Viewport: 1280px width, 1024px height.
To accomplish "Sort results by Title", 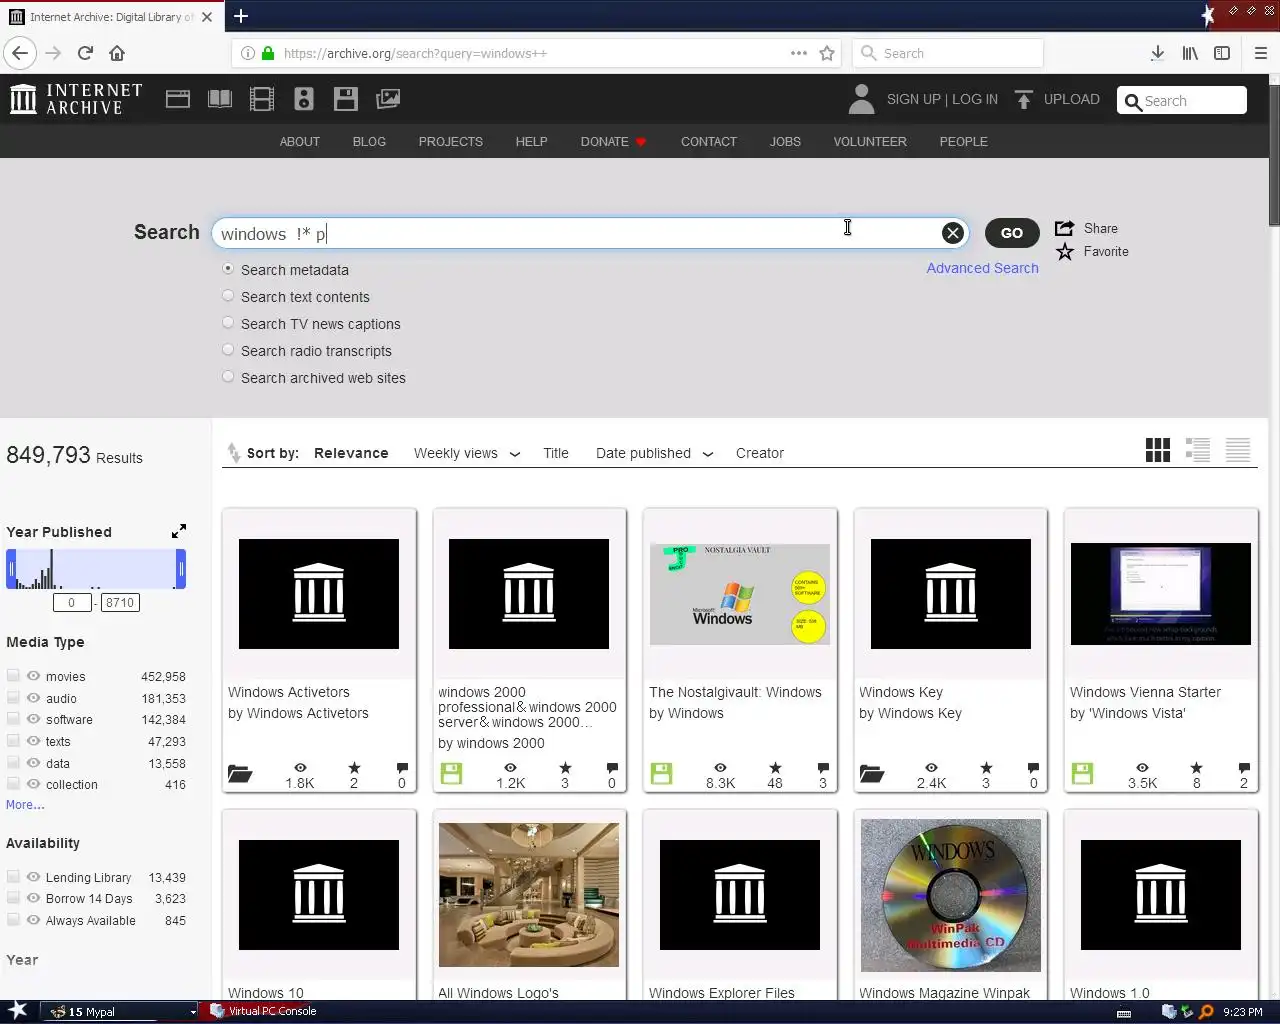I will [556, 453].
